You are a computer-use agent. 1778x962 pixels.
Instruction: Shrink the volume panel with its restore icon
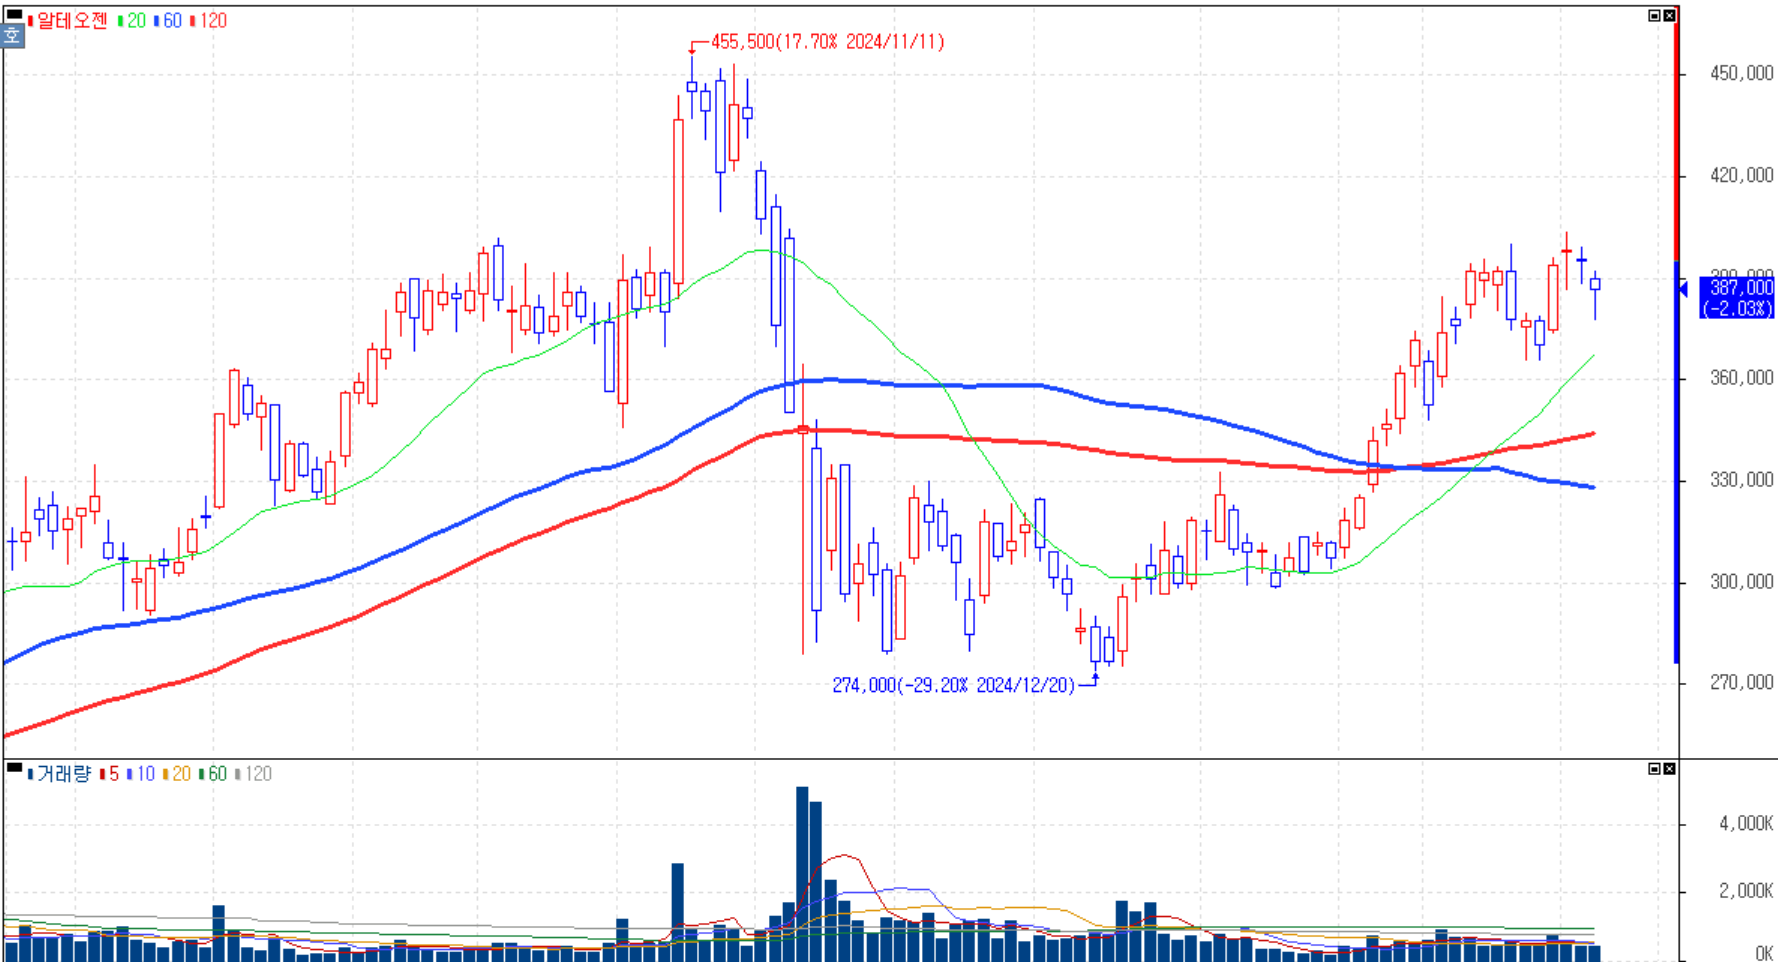coord(1654,769)
